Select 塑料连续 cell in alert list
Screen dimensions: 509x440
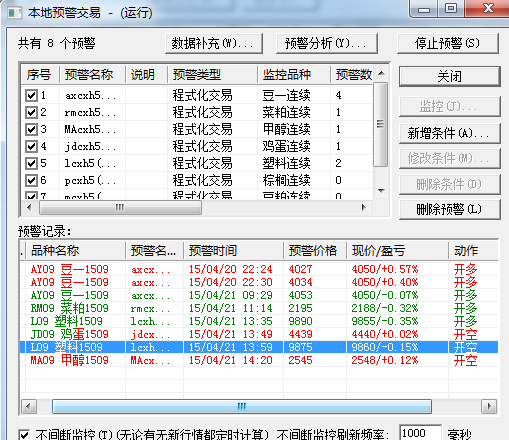click(287, 163)
